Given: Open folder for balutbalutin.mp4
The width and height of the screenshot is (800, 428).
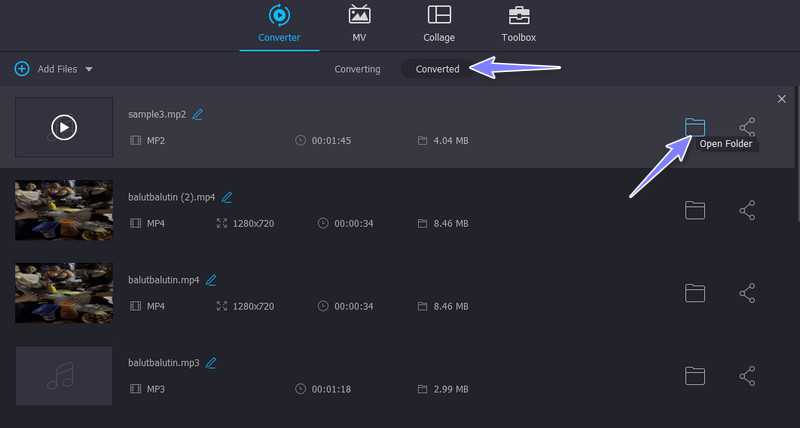Looking at the screenshot, I should (x=695, y=293).
